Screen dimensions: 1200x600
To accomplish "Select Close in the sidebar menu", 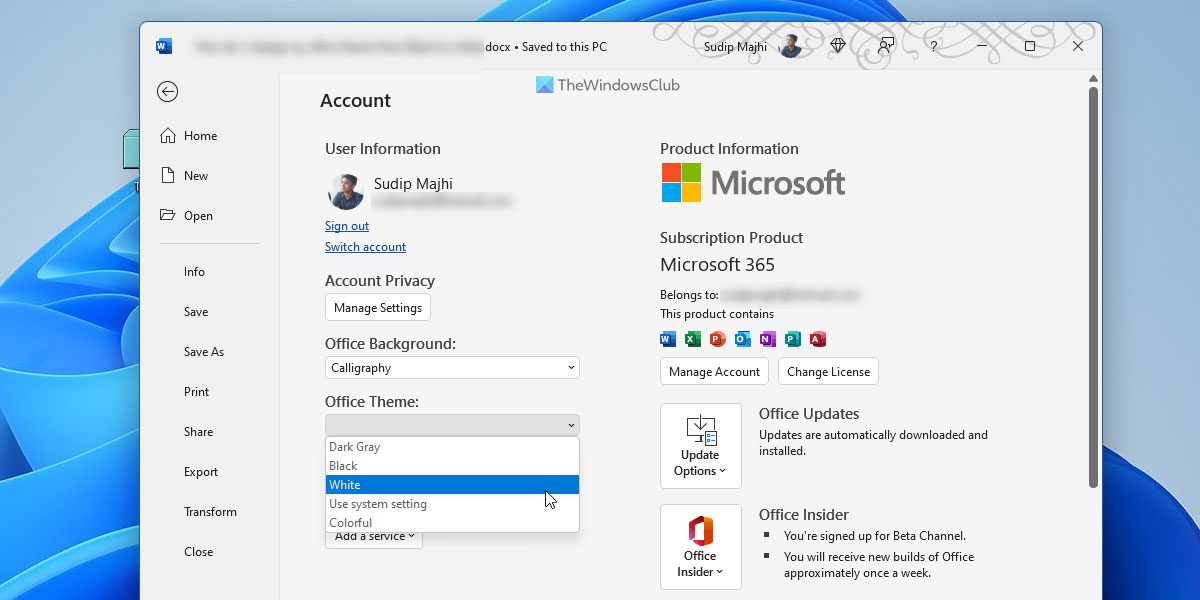I will tap(198, 552).
